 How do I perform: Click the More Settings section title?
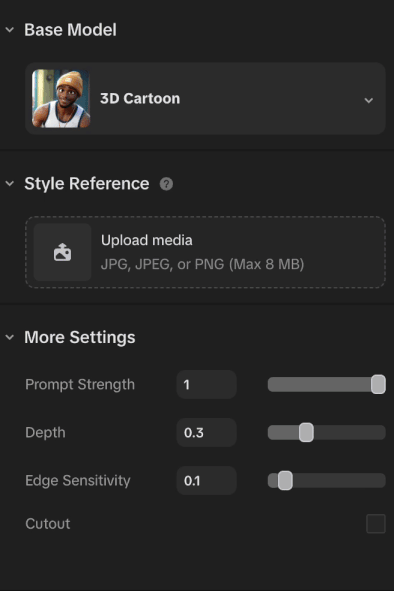pos(80,337)
